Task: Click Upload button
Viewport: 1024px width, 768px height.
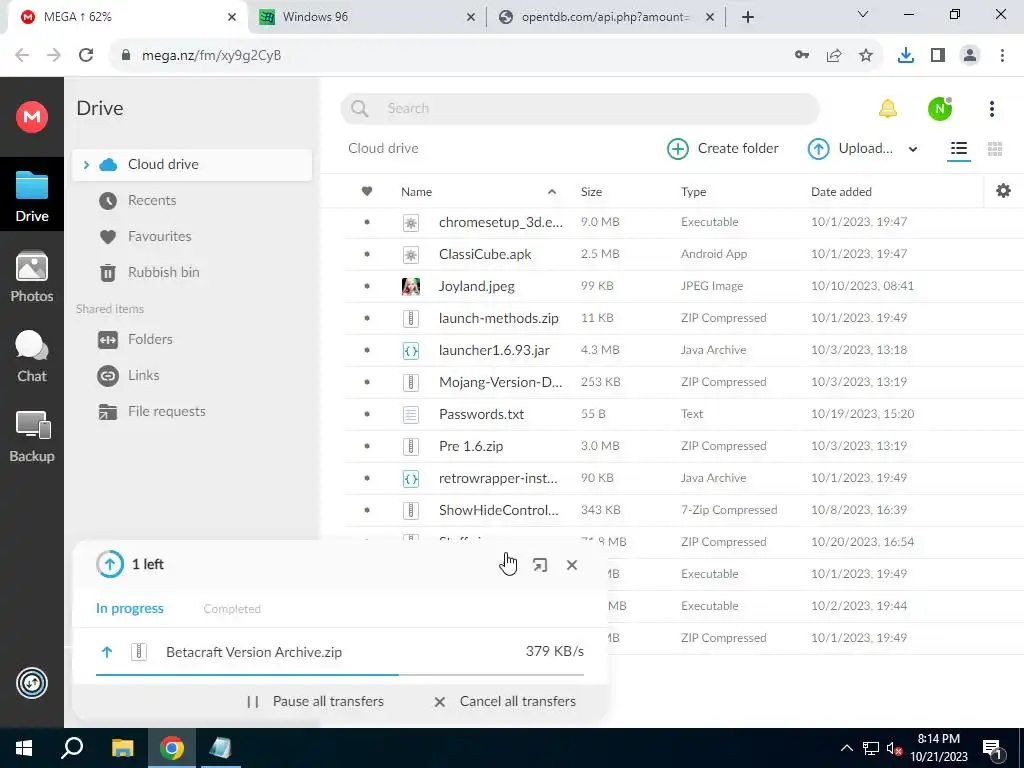Action: 850,148
